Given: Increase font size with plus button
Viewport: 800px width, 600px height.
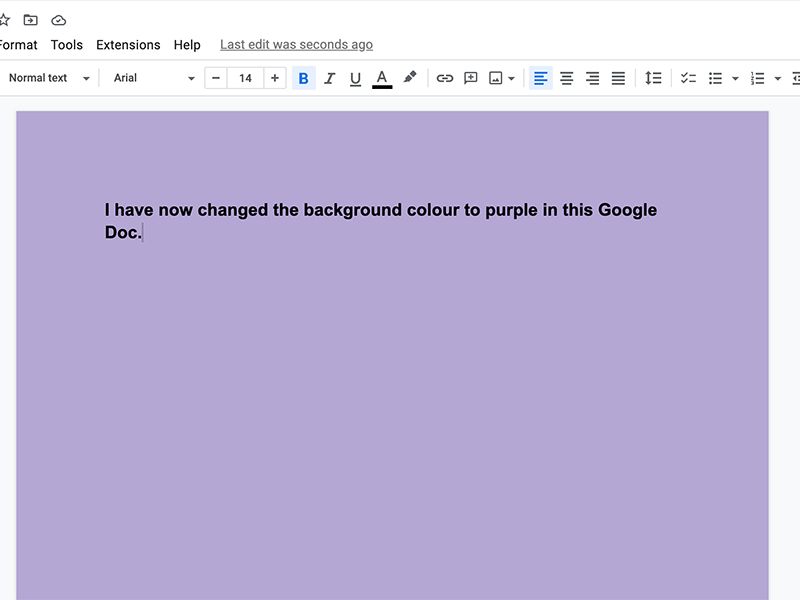Looking at the screenshot, I should point(273,78).
